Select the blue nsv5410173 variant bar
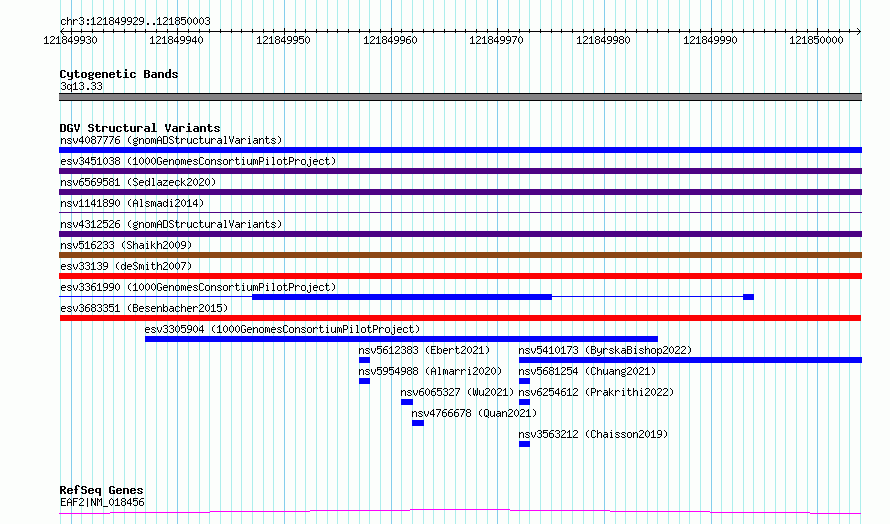Screen dimensions: 890x524 (x=690, y=360)
